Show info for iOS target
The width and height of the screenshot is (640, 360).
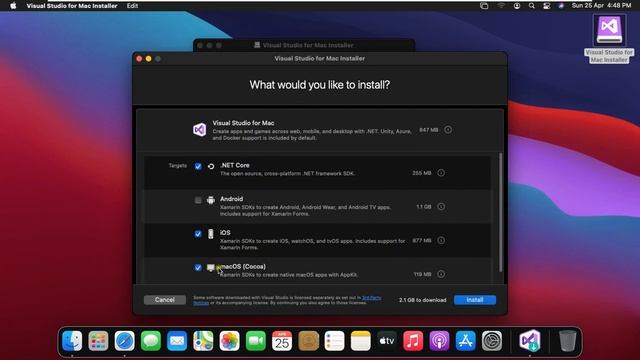point(441,240)
